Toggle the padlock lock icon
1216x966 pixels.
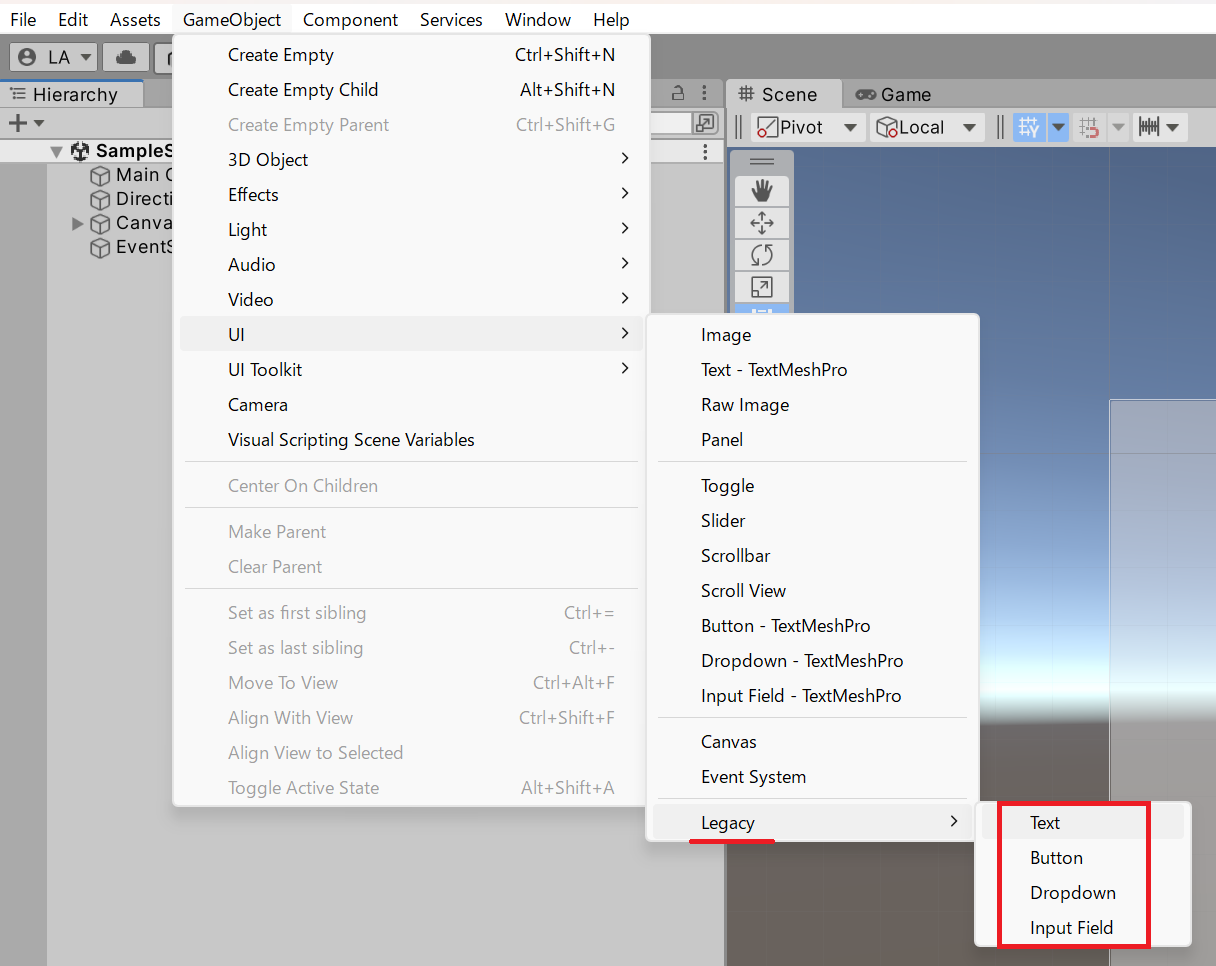coord(678,93)
